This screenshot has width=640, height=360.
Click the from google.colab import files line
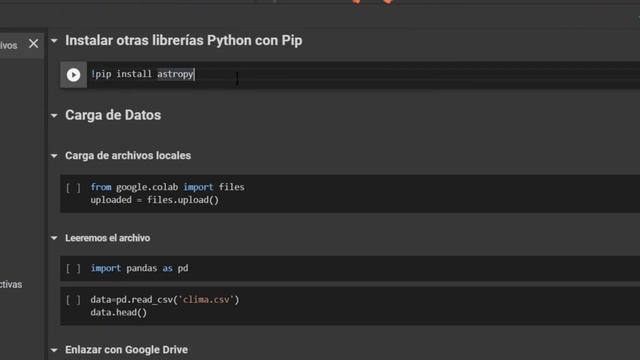pos(167,187)
